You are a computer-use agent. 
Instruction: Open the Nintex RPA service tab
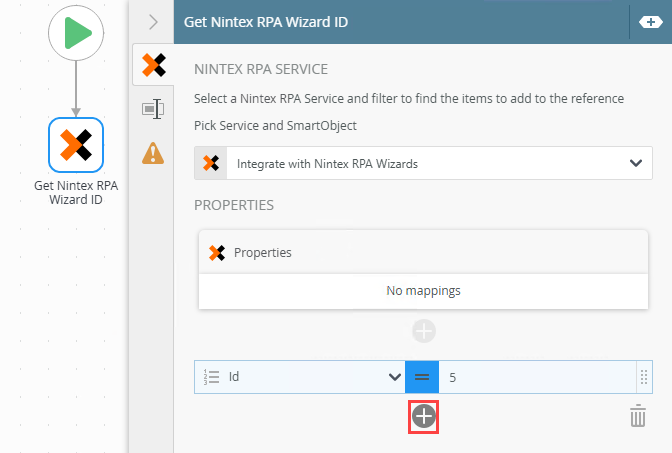pyautogui.click(x=153, y=66)
